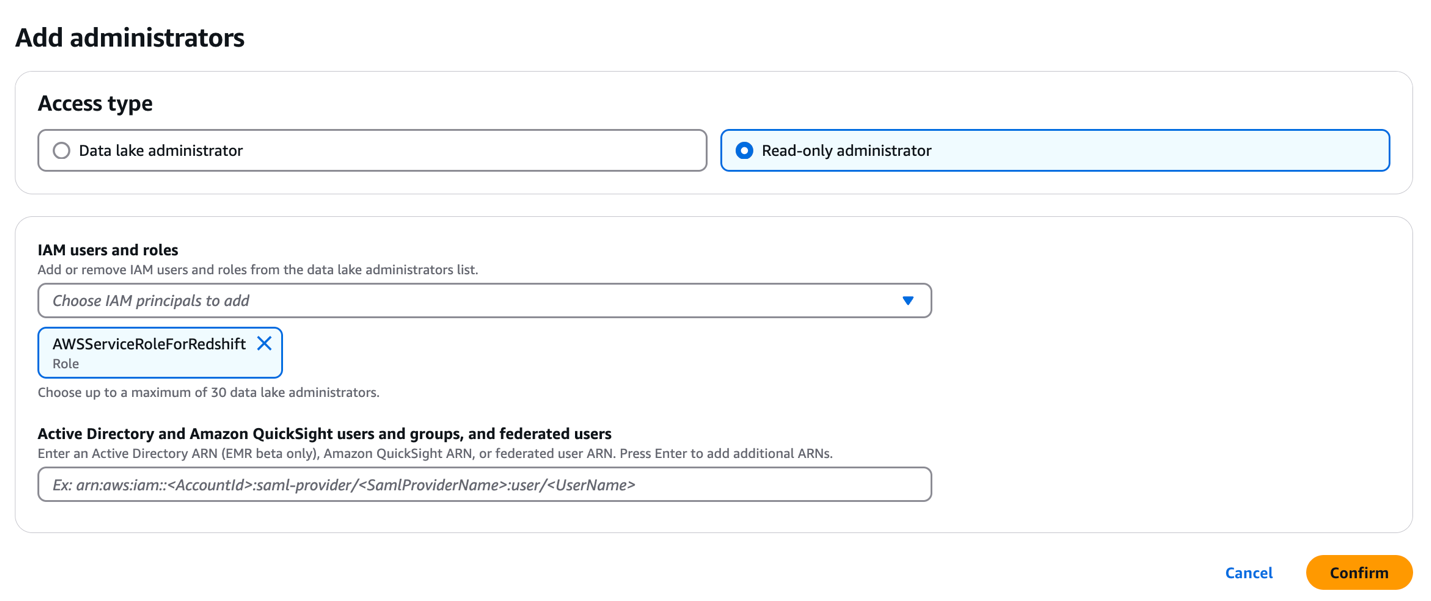Click the Read-only administrator label text

[x=846, y=151]
